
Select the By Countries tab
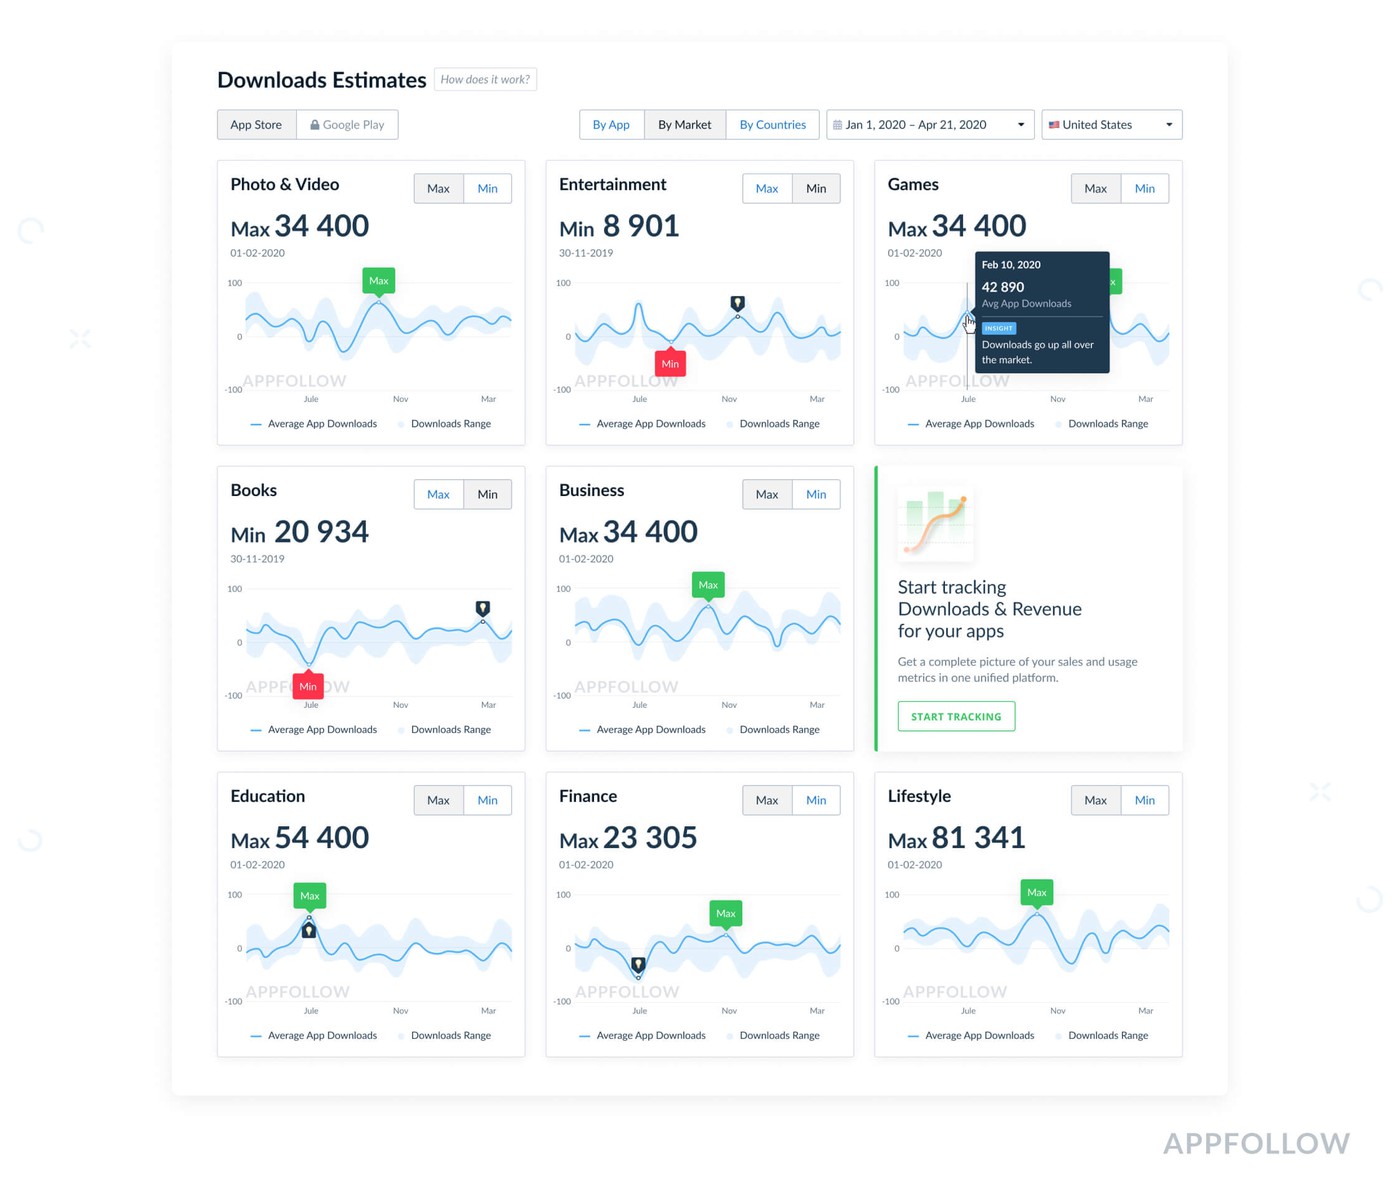click(x=772, y=125)
